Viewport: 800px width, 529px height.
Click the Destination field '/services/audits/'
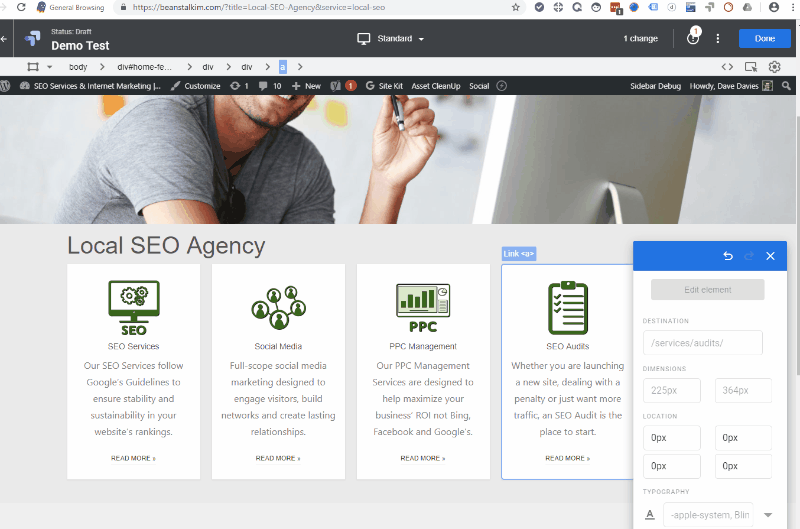[x=703, y=343]
